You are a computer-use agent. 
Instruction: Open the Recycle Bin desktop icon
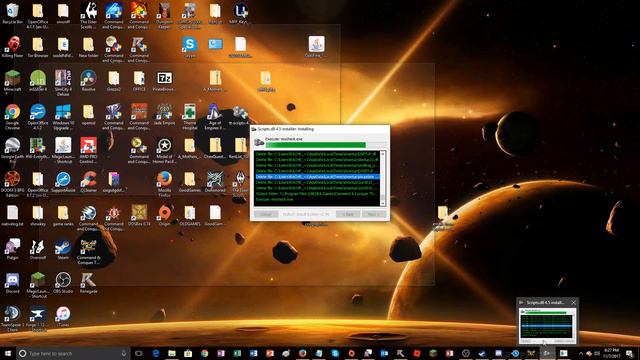click(x=12, y=13)
